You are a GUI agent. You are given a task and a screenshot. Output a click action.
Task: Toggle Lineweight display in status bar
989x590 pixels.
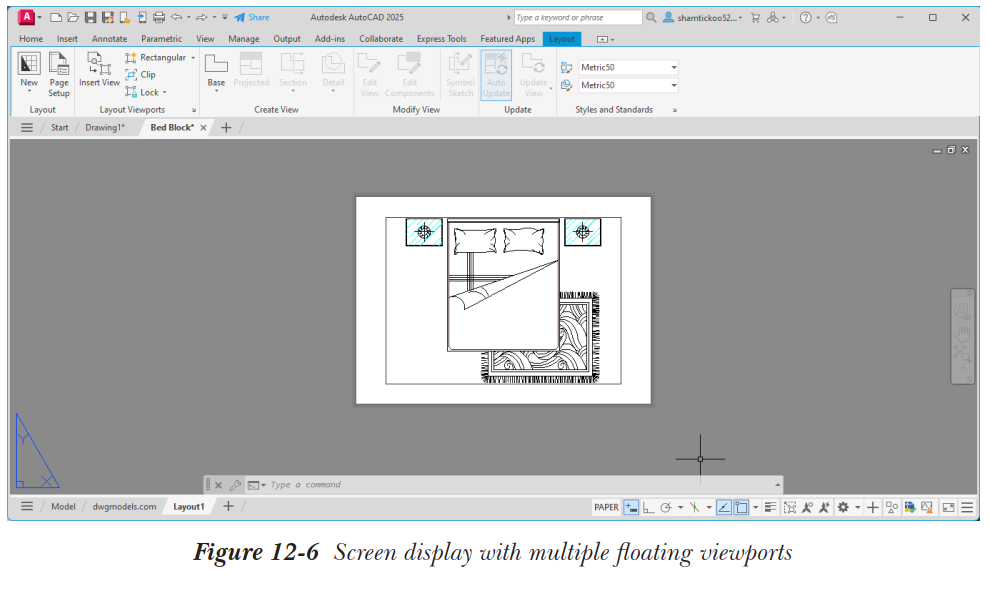click(770, 507)
